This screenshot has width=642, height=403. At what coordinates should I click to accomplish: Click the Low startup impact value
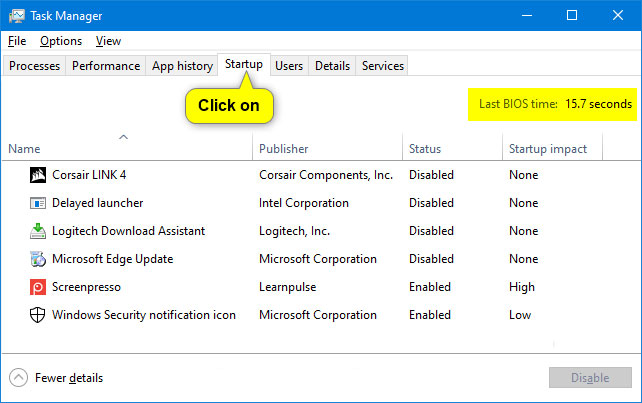(x=520, y=315)
